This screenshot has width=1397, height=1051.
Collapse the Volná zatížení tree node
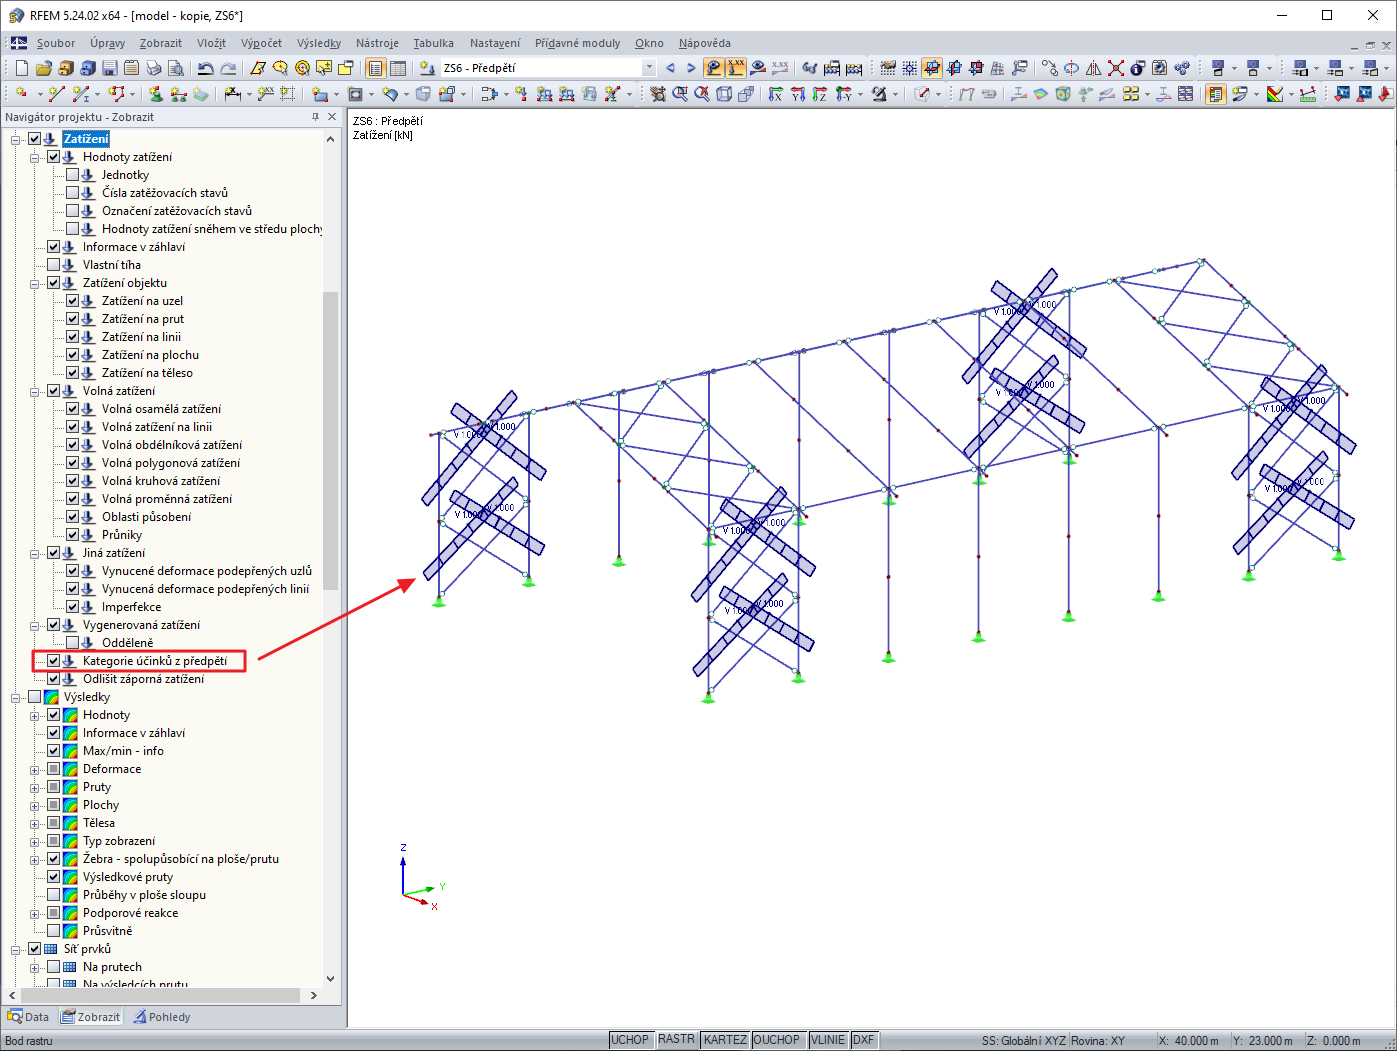point(35,391)
